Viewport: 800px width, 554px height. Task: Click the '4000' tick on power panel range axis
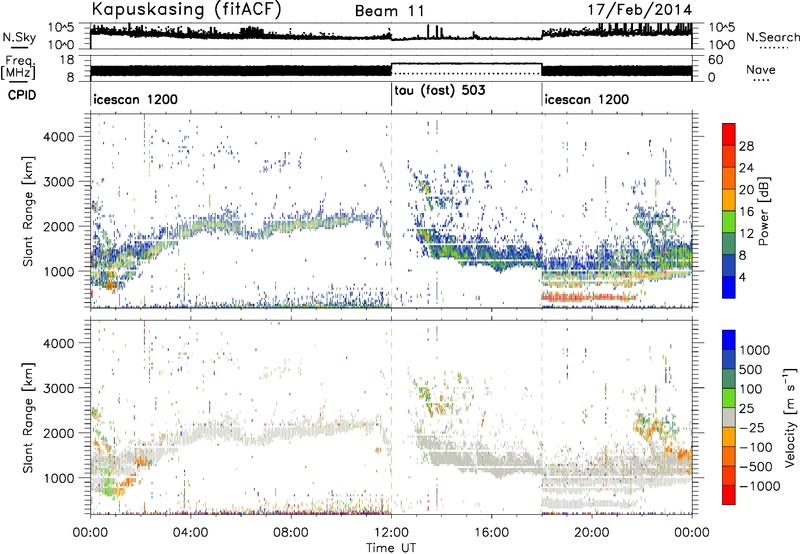click(58, 137)
